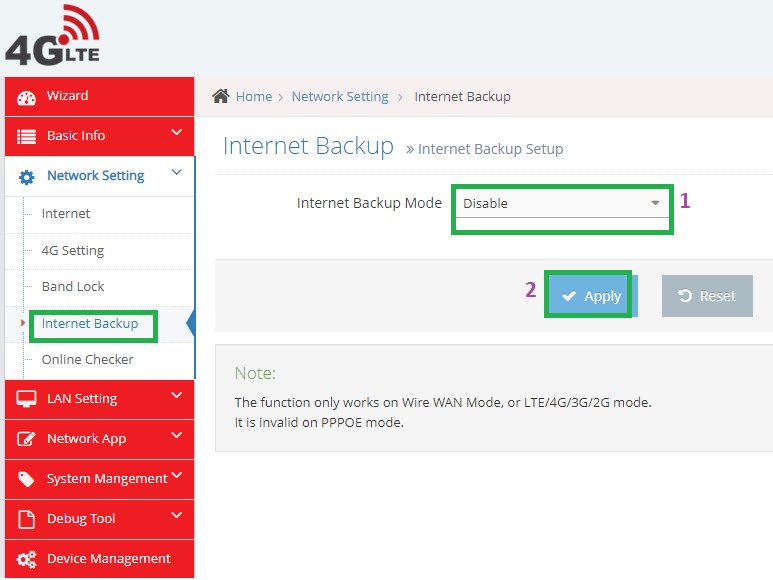773x580 pixels.
Task: Expand the Basic Info menu chevron
Action: pyautogui.click(x=177, y=132)
